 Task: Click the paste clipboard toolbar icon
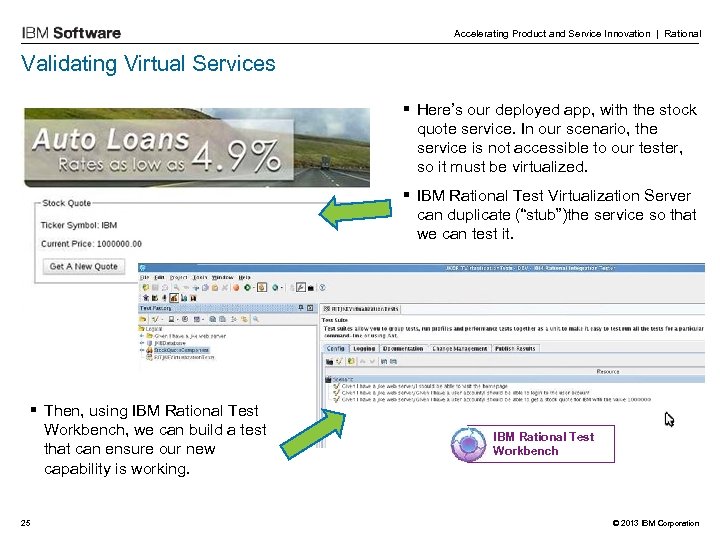point(215,287)
